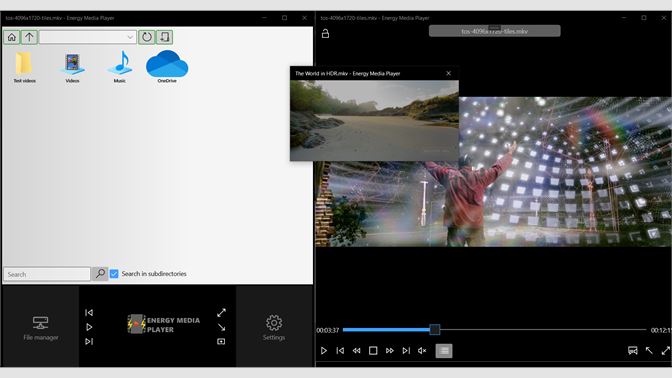Image resolution: width=672 pixels, height=378 pixels.
Task: Toggle Search in subdirectories checkbox
Action: [x=114, y=274]
